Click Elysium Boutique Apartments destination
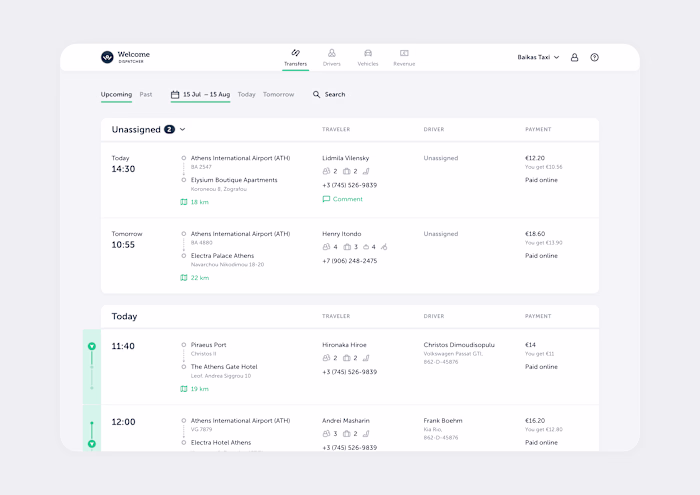Image resolution: width=700 pixels, height=495 pixels. point(234,180)
